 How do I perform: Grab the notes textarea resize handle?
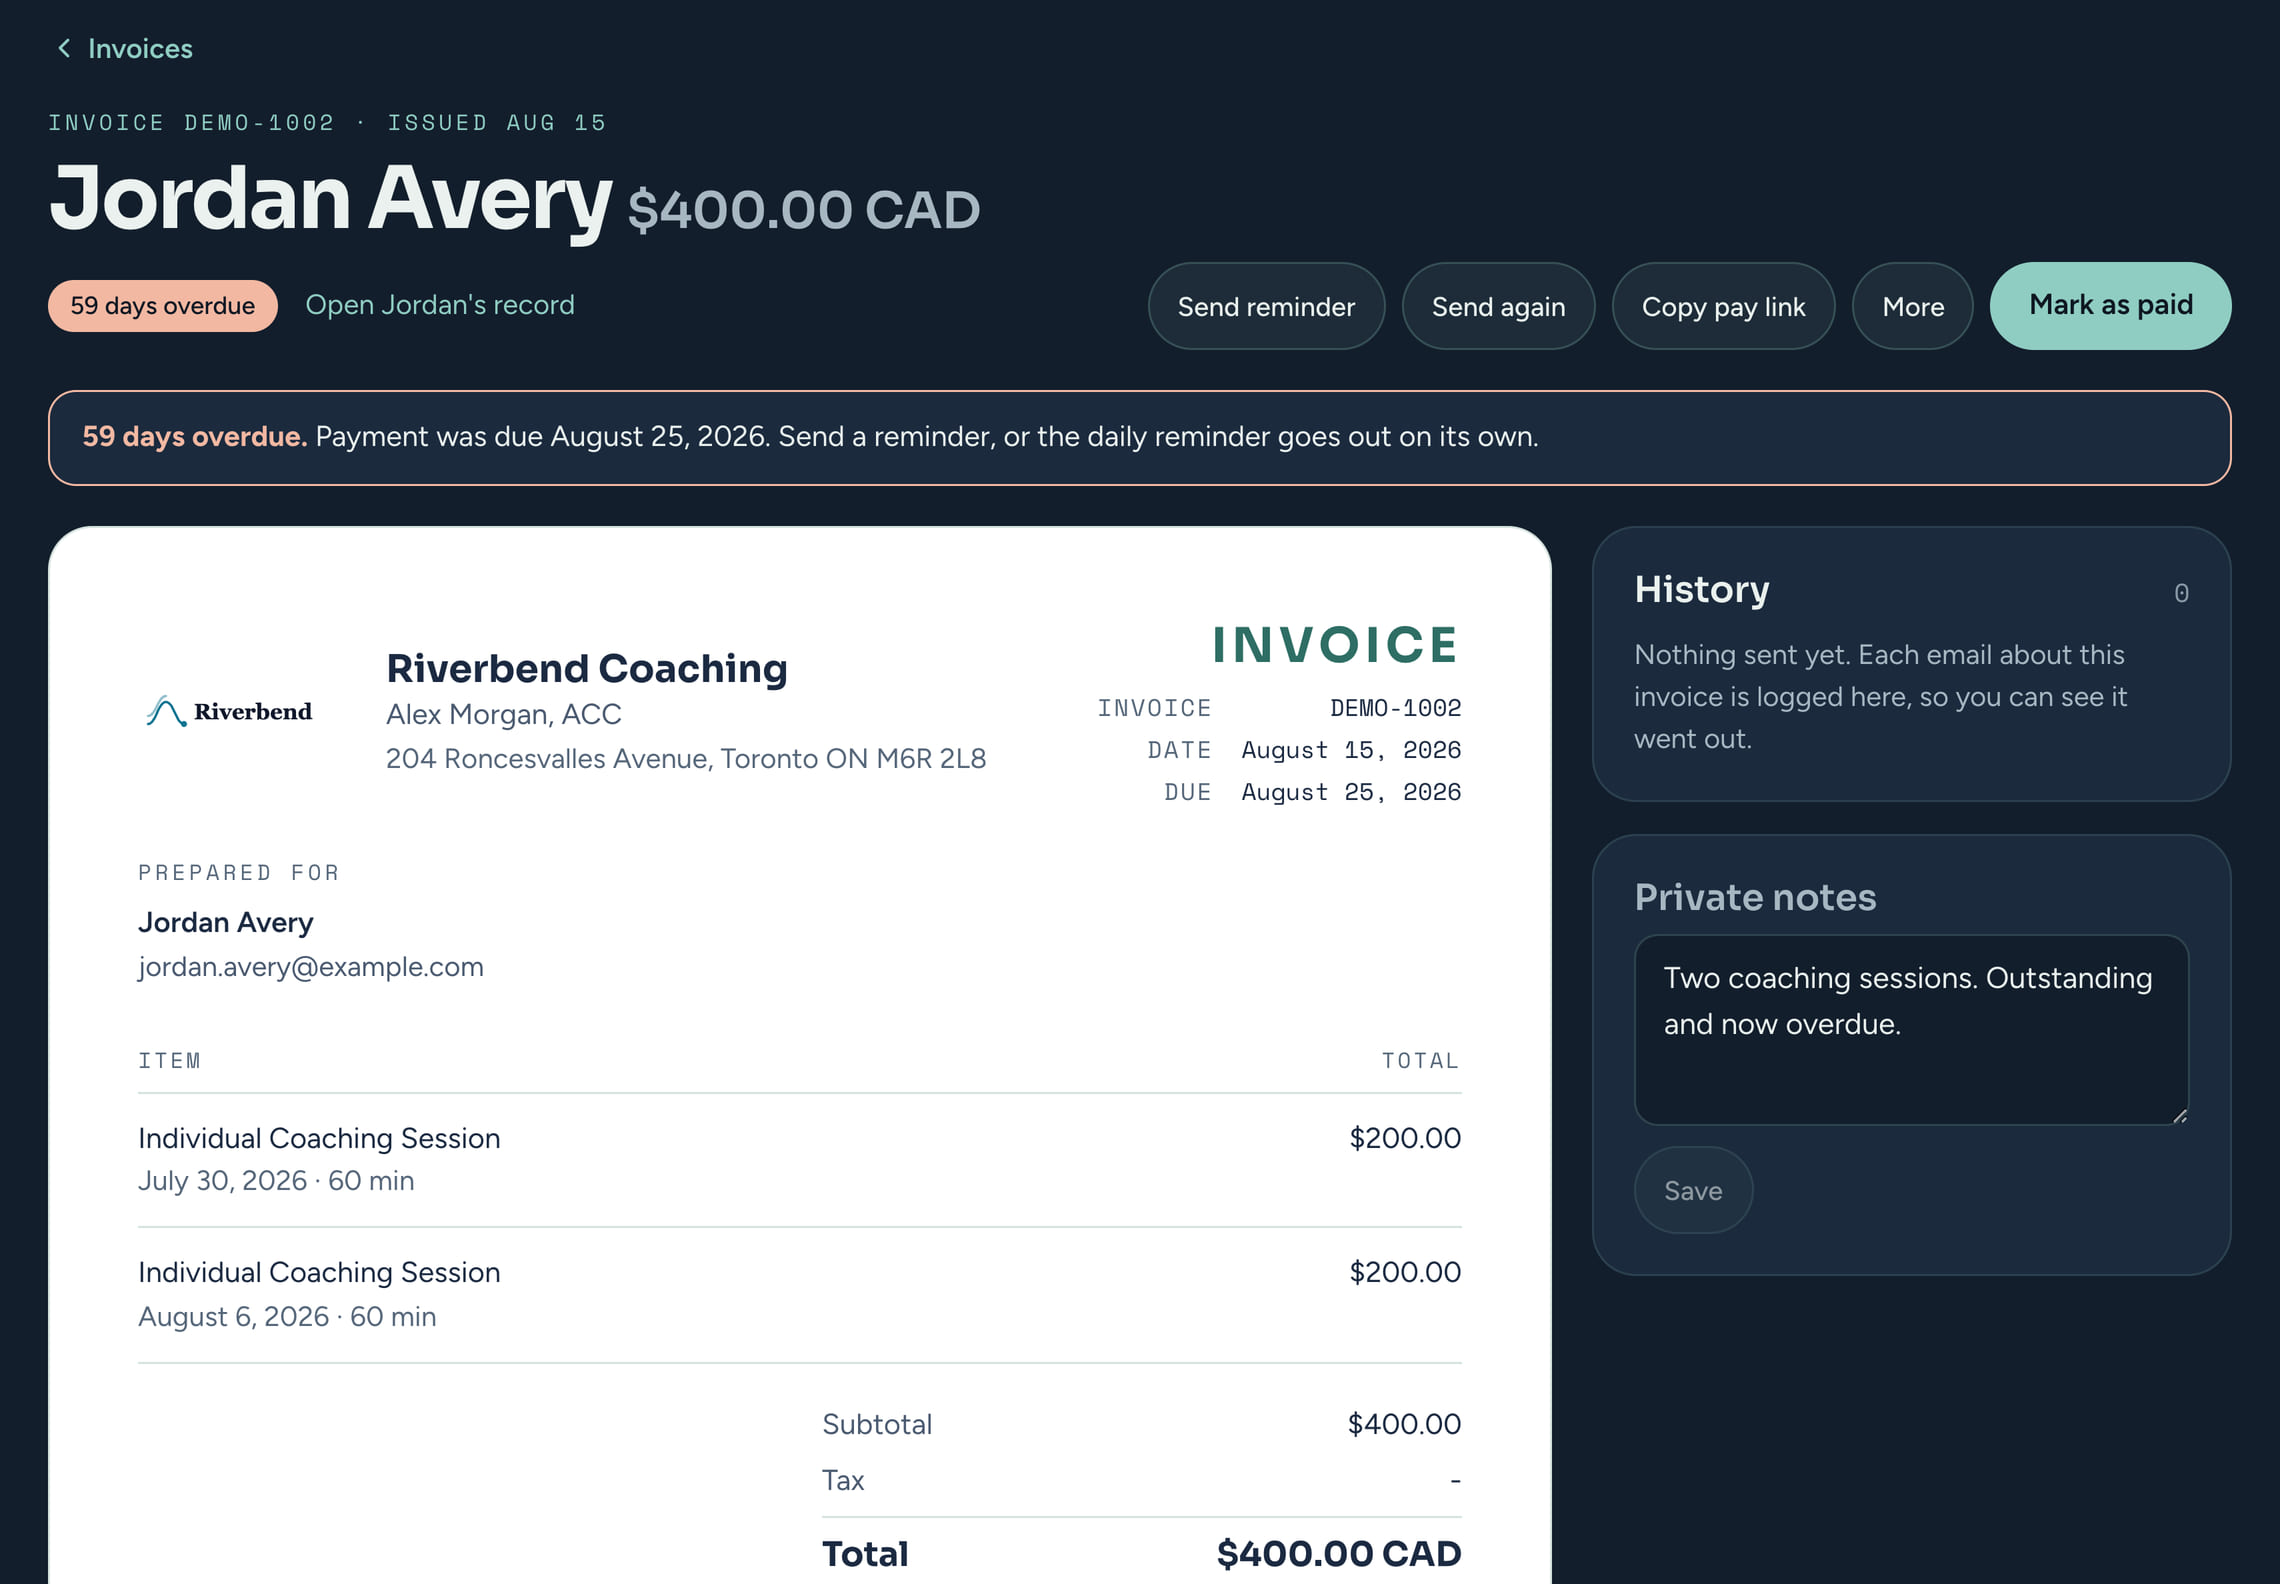click(2180, 1116)
